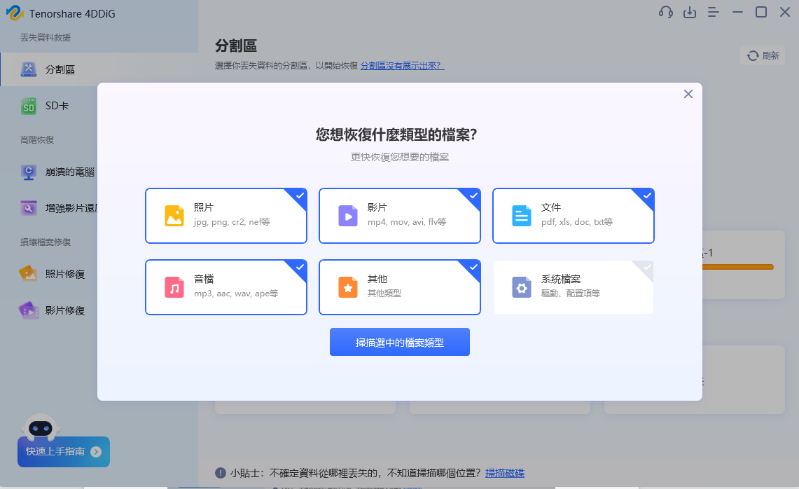799x489 pixels.
Task: Open the 掃描磁碟 link in tips
Action: [x=504, y=473]
